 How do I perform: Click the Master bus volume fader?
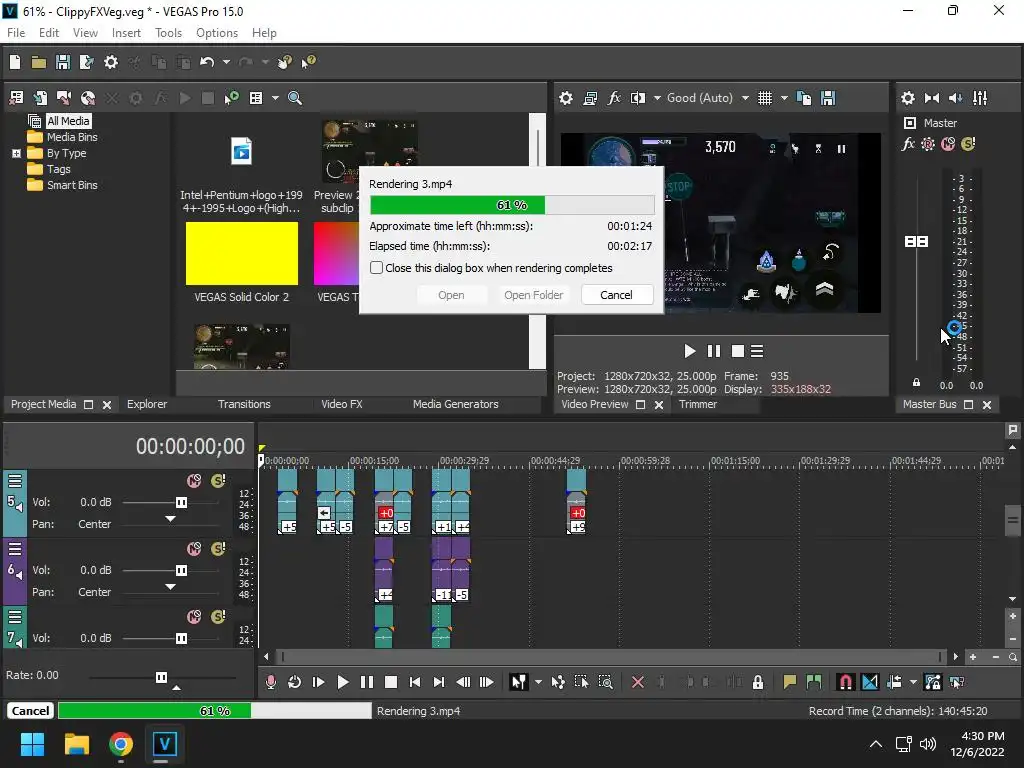tap(916, 242)
